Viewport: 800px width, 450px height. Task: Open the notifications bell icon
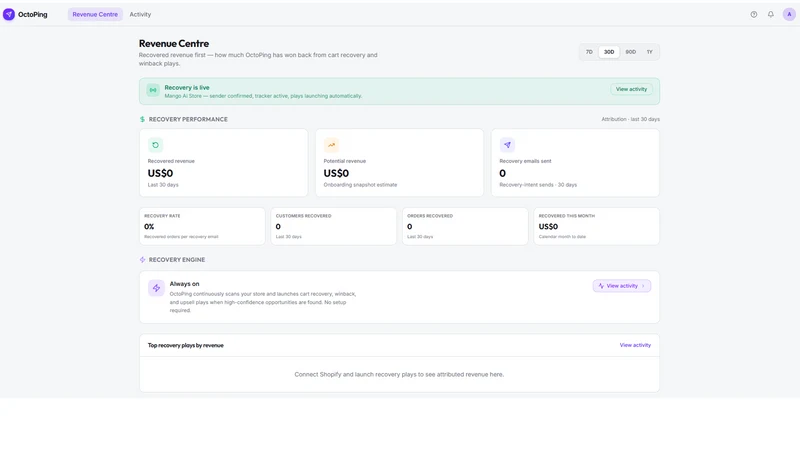(x=770, y=14)
